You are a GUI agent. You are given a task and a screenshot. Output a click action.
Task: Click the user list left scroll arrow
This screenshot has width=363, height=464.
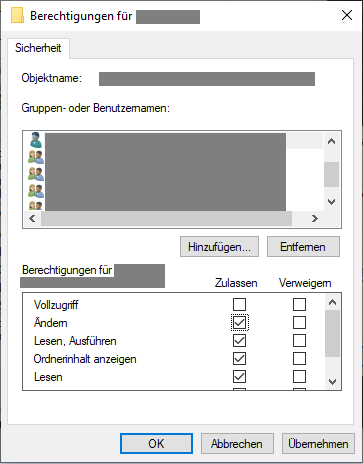click(x=32, y=219)
